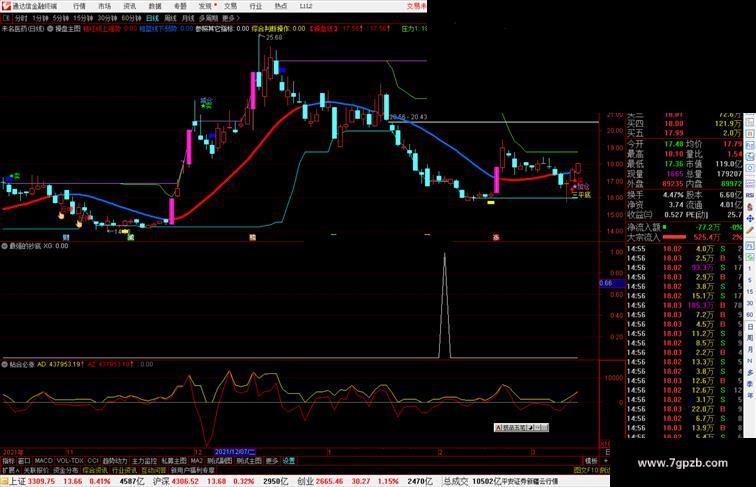Click the status bar icon left of 上证

(4, 481)
